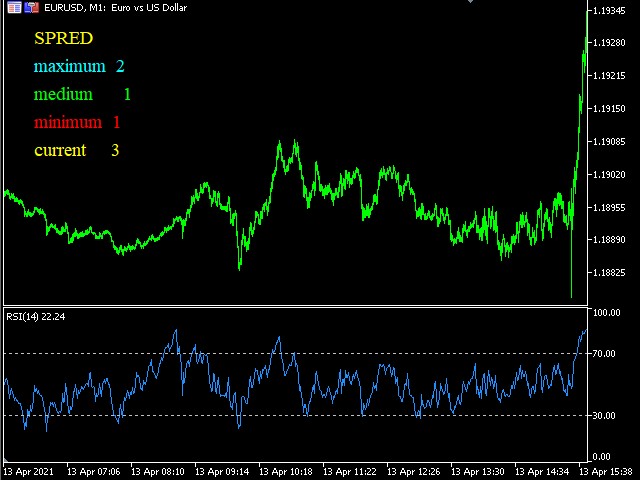
Task: Click the 30.00 RSI level marker
Action: [x=604, y=416]
